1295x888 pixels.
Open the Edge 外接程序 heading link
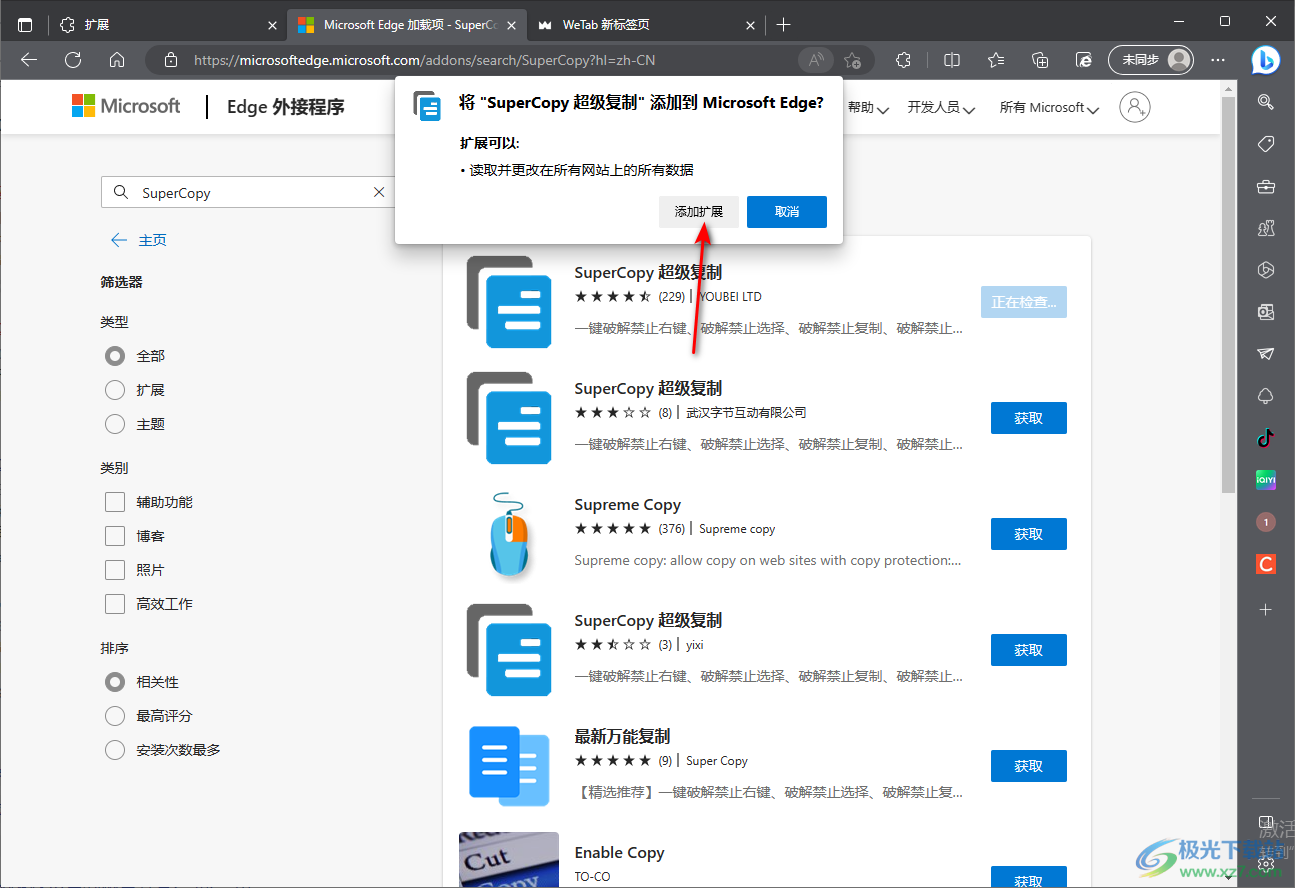coord(286,107)
